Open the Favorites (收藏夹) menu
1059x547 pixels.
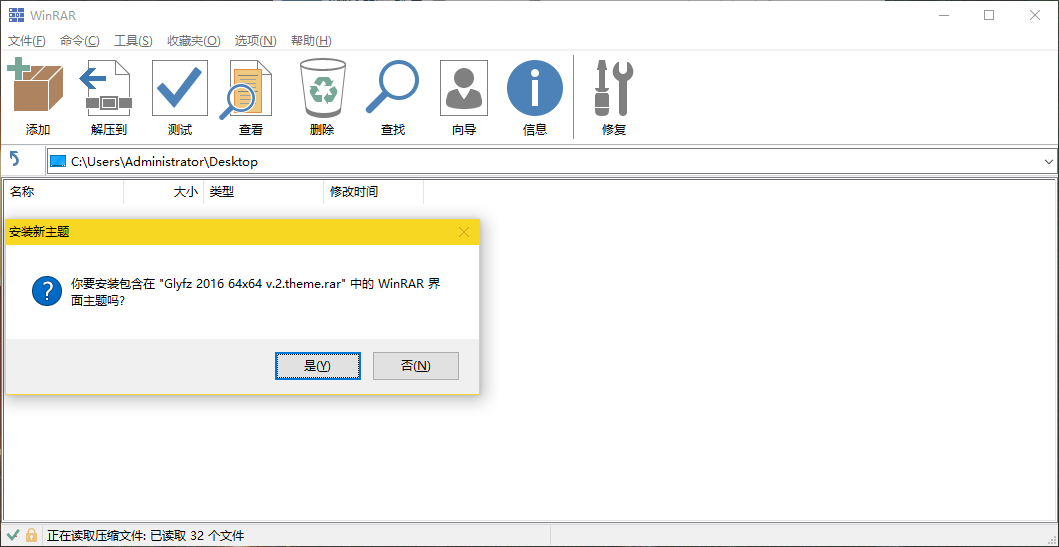194,41
